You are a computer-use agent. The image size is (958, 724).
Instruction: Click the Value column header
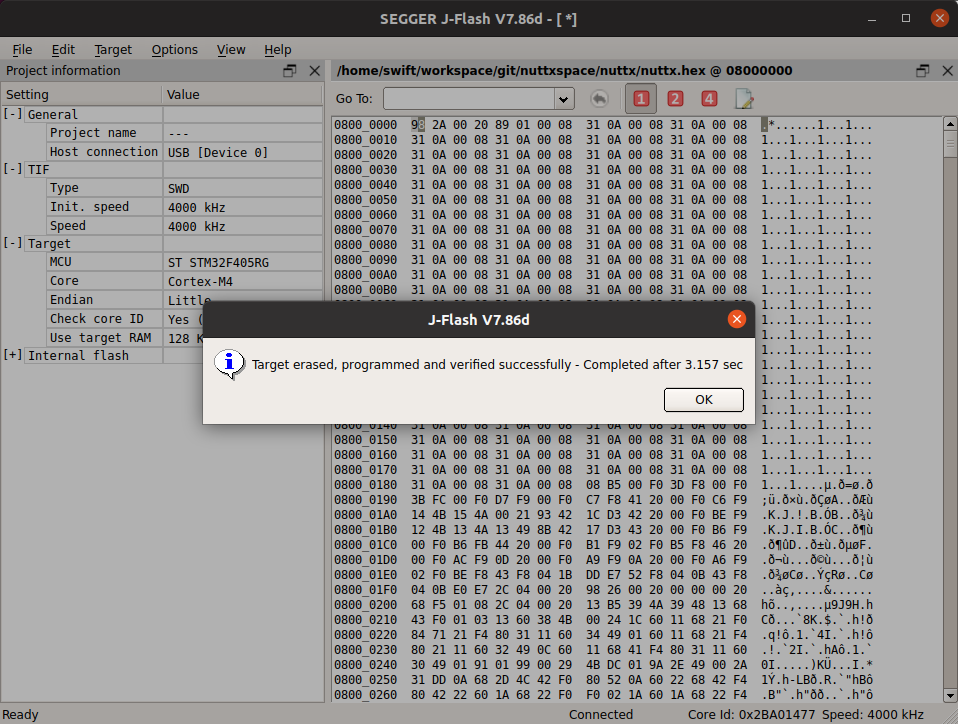coord(243,95)
